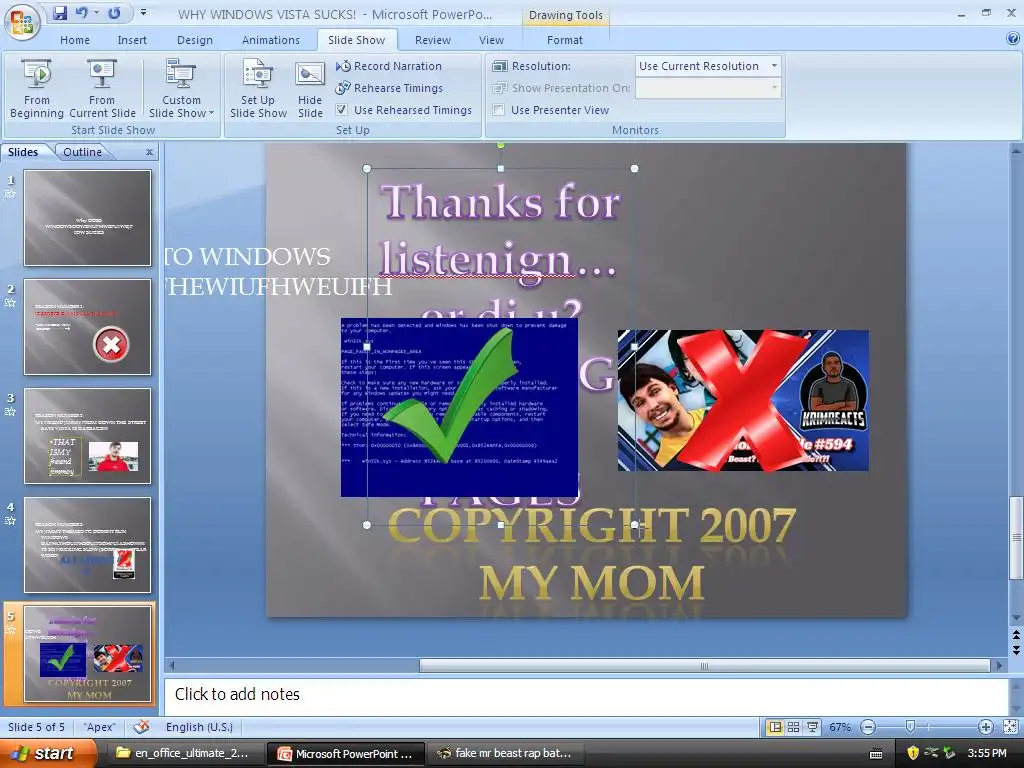Select slide 3 thumbnail

pos(88,436)
